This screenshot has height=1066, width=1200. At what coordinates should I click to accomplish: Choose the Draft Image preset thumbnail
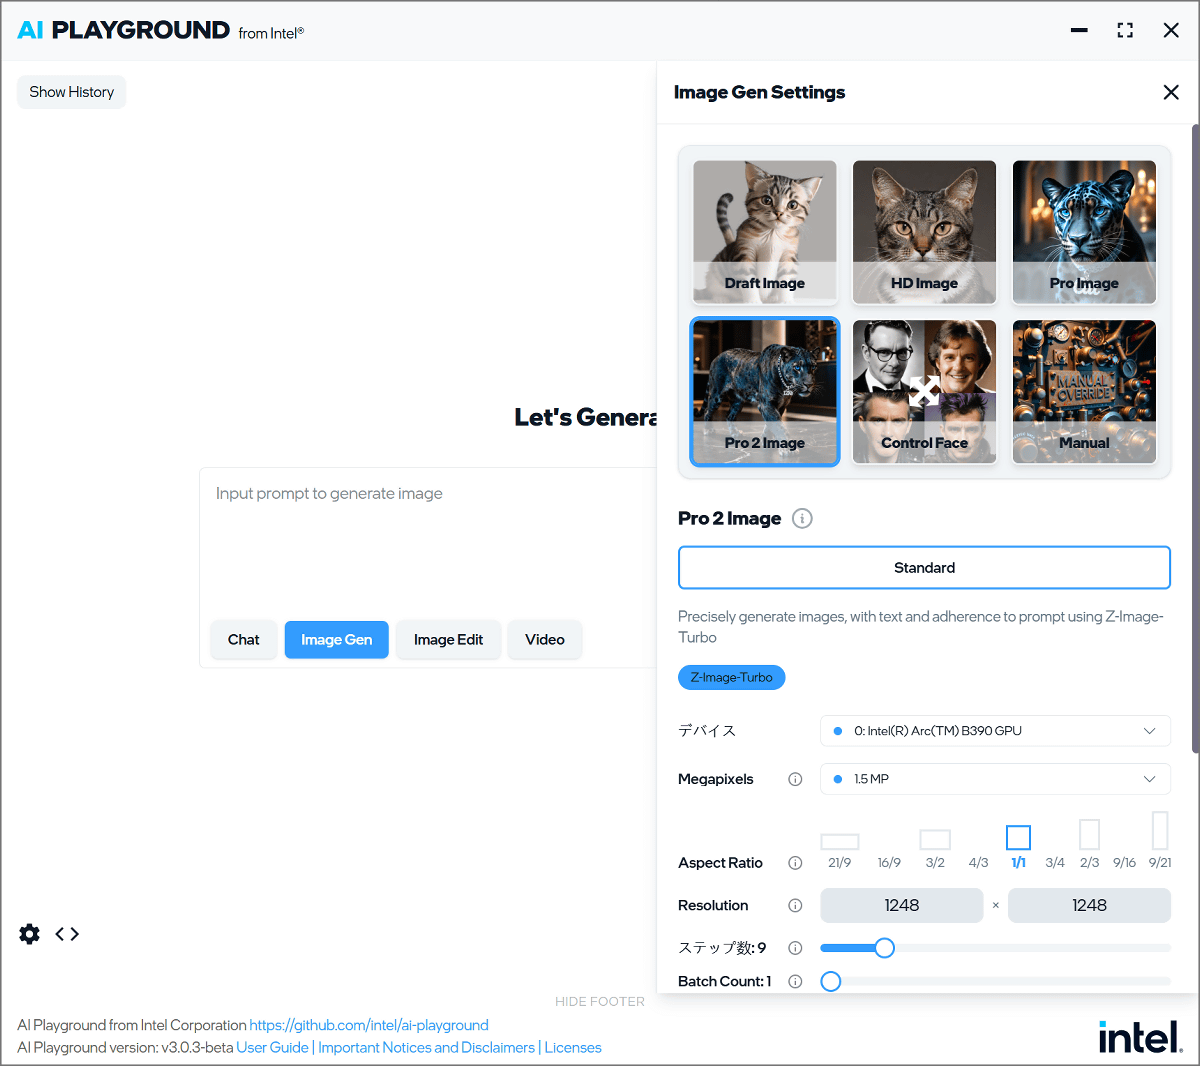point(765,232)
